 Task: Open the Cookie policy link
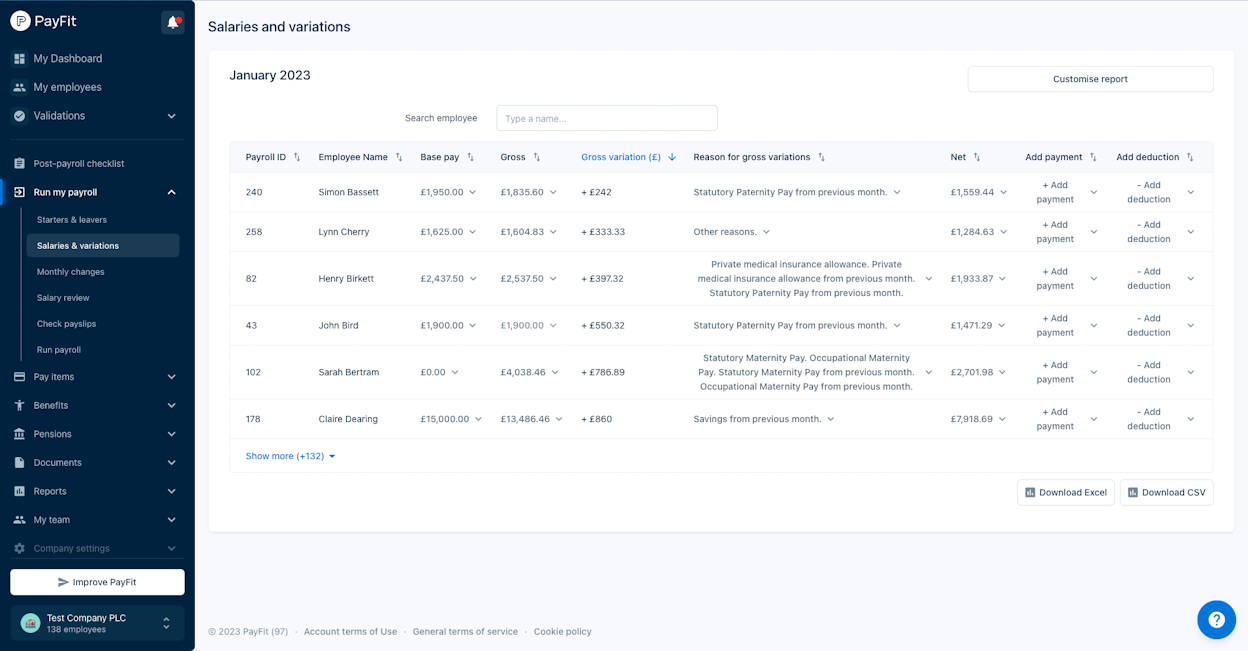coord(563,632)
